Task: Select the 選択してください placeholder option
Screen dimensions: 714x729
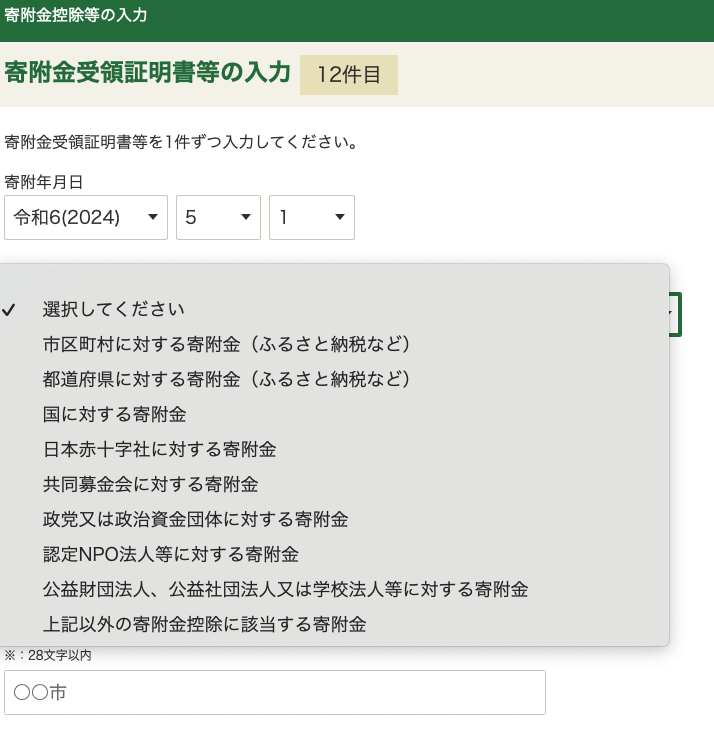Action: coord(113,310)
